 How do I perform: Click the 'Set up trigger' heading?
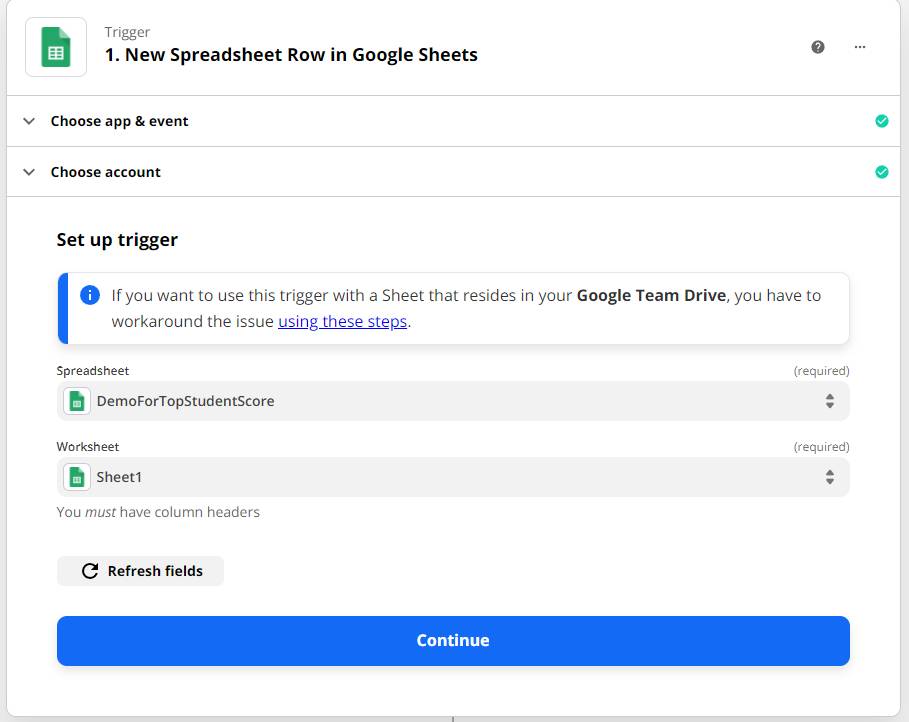[x=117, y=240]
